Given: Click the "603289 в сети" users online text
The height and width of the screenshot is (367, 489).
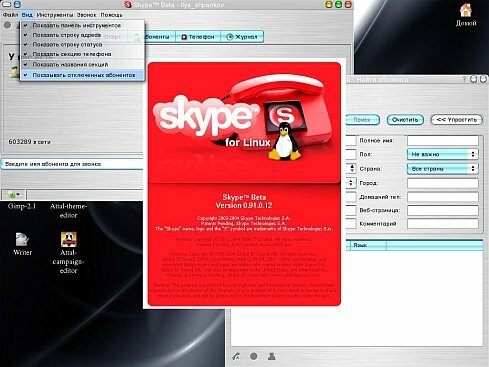Looking at the screenshot, I should (x=29, y=142).
